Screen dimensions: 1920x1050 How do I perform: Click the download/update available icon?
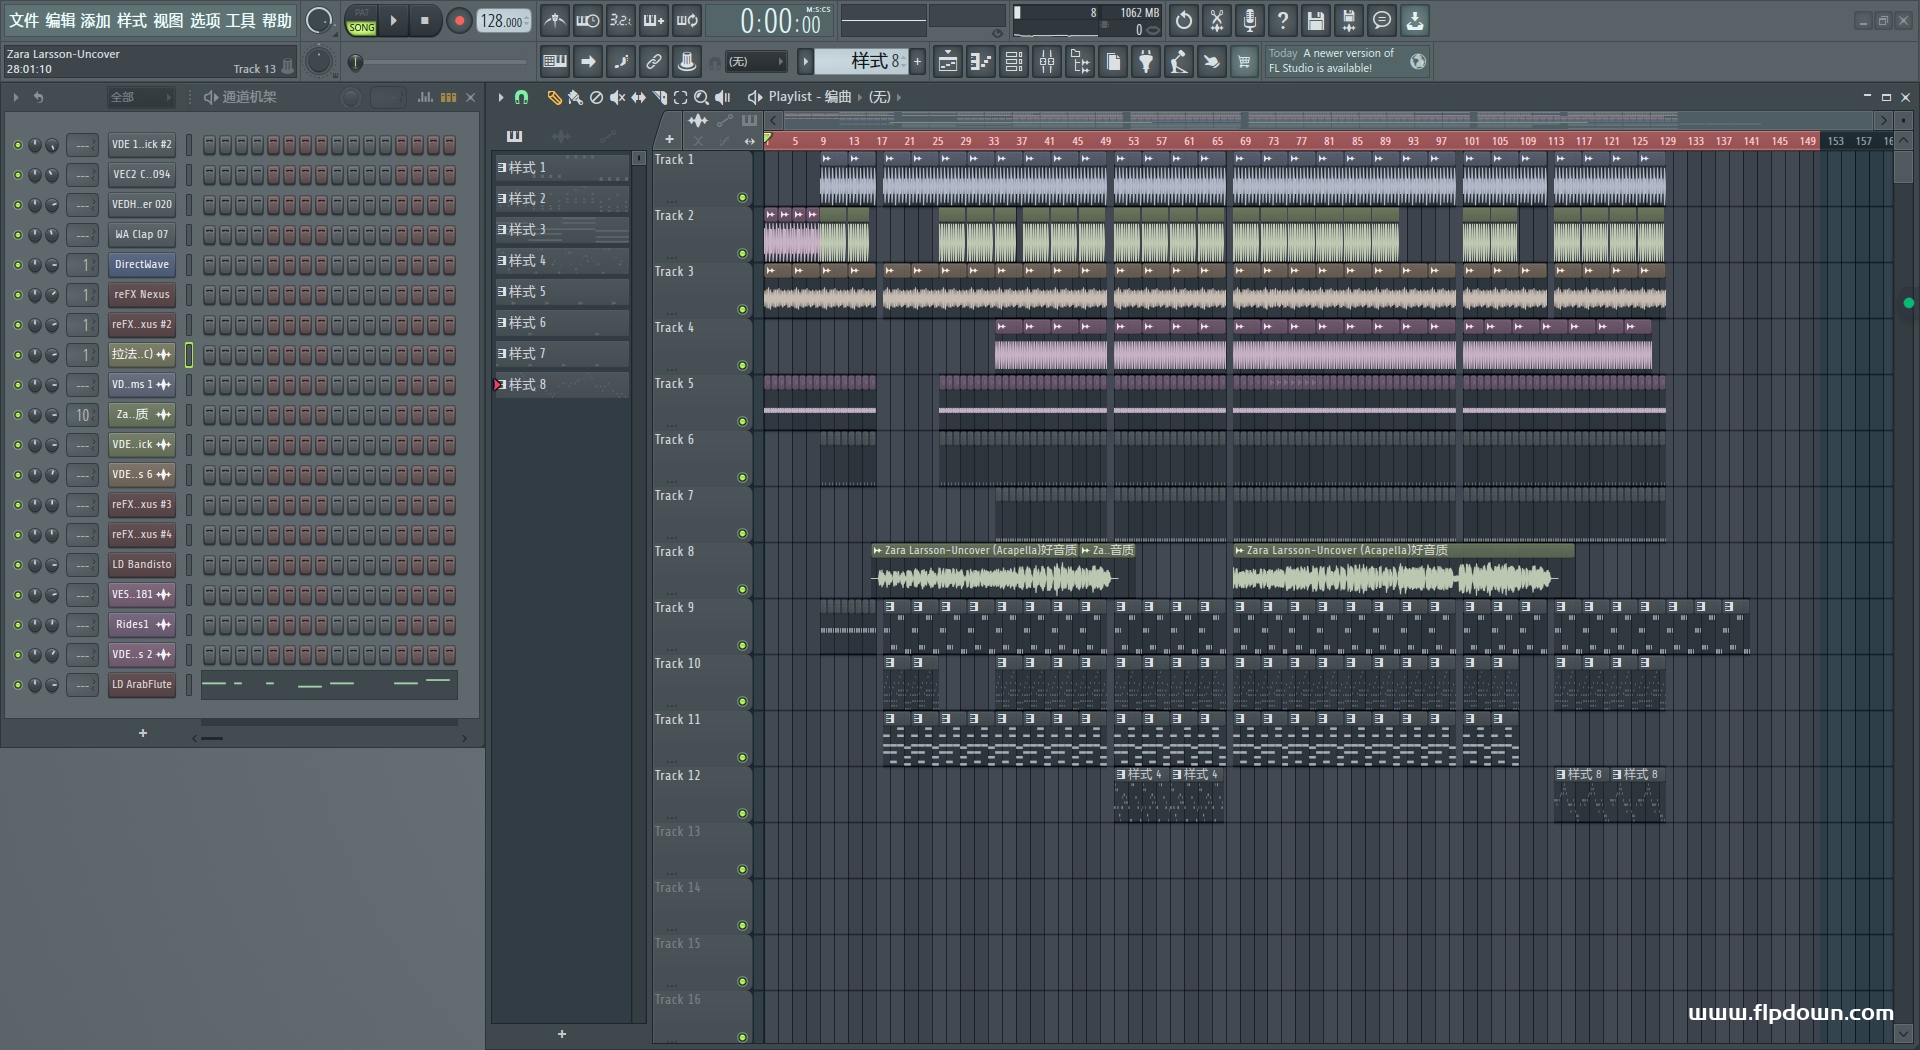[x=1415, y=20]
